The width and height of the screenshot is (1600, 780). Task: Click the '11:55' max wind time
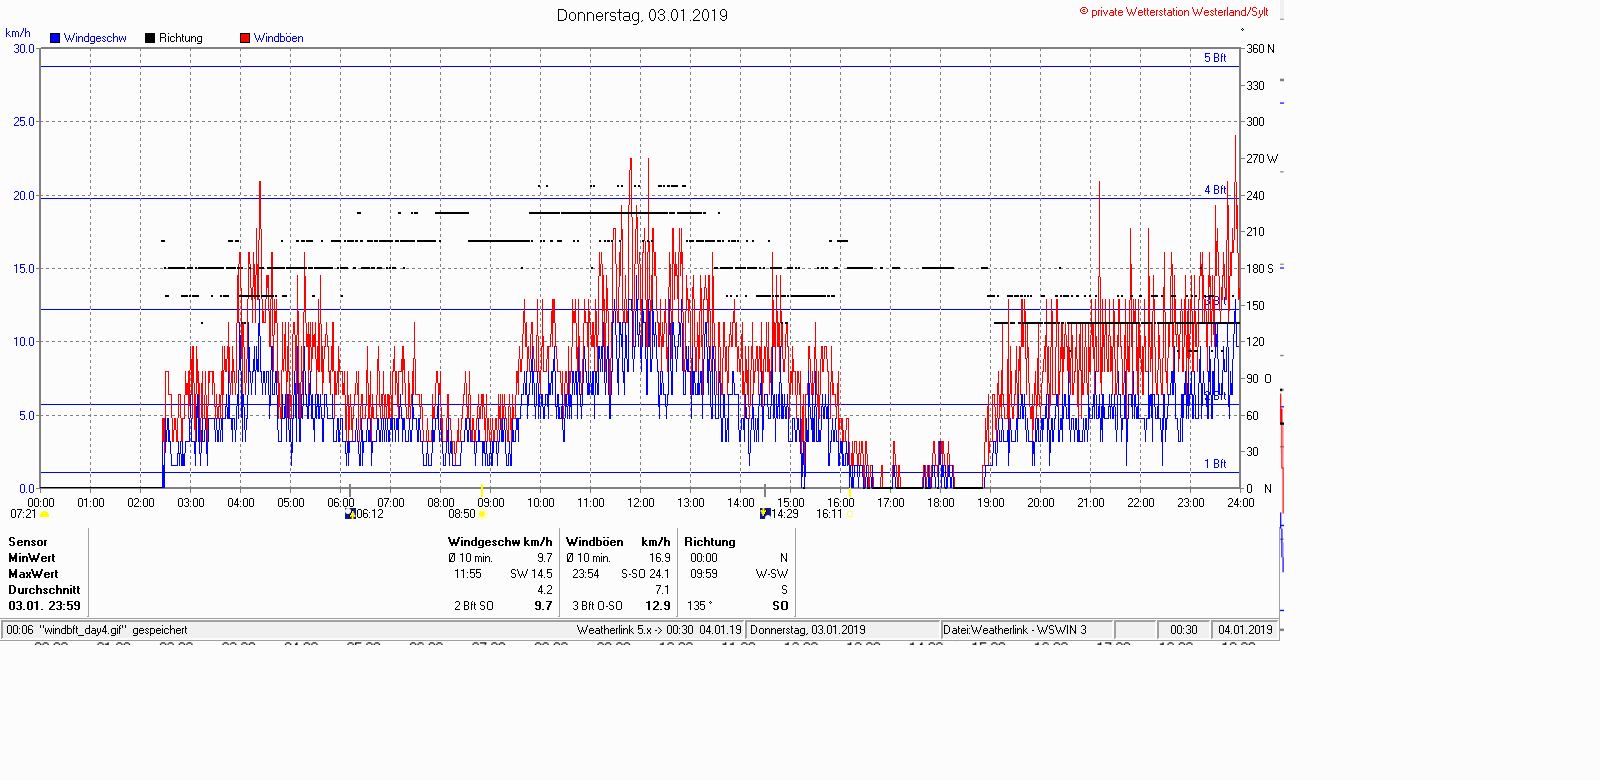tap(468, 574)
